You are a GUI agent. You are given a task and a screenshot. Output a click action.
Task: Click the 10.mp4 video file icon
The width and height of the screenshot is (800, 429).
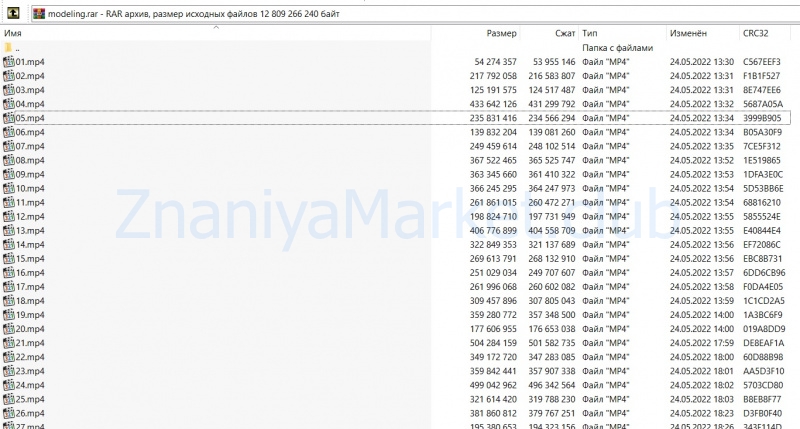point(9,188)
